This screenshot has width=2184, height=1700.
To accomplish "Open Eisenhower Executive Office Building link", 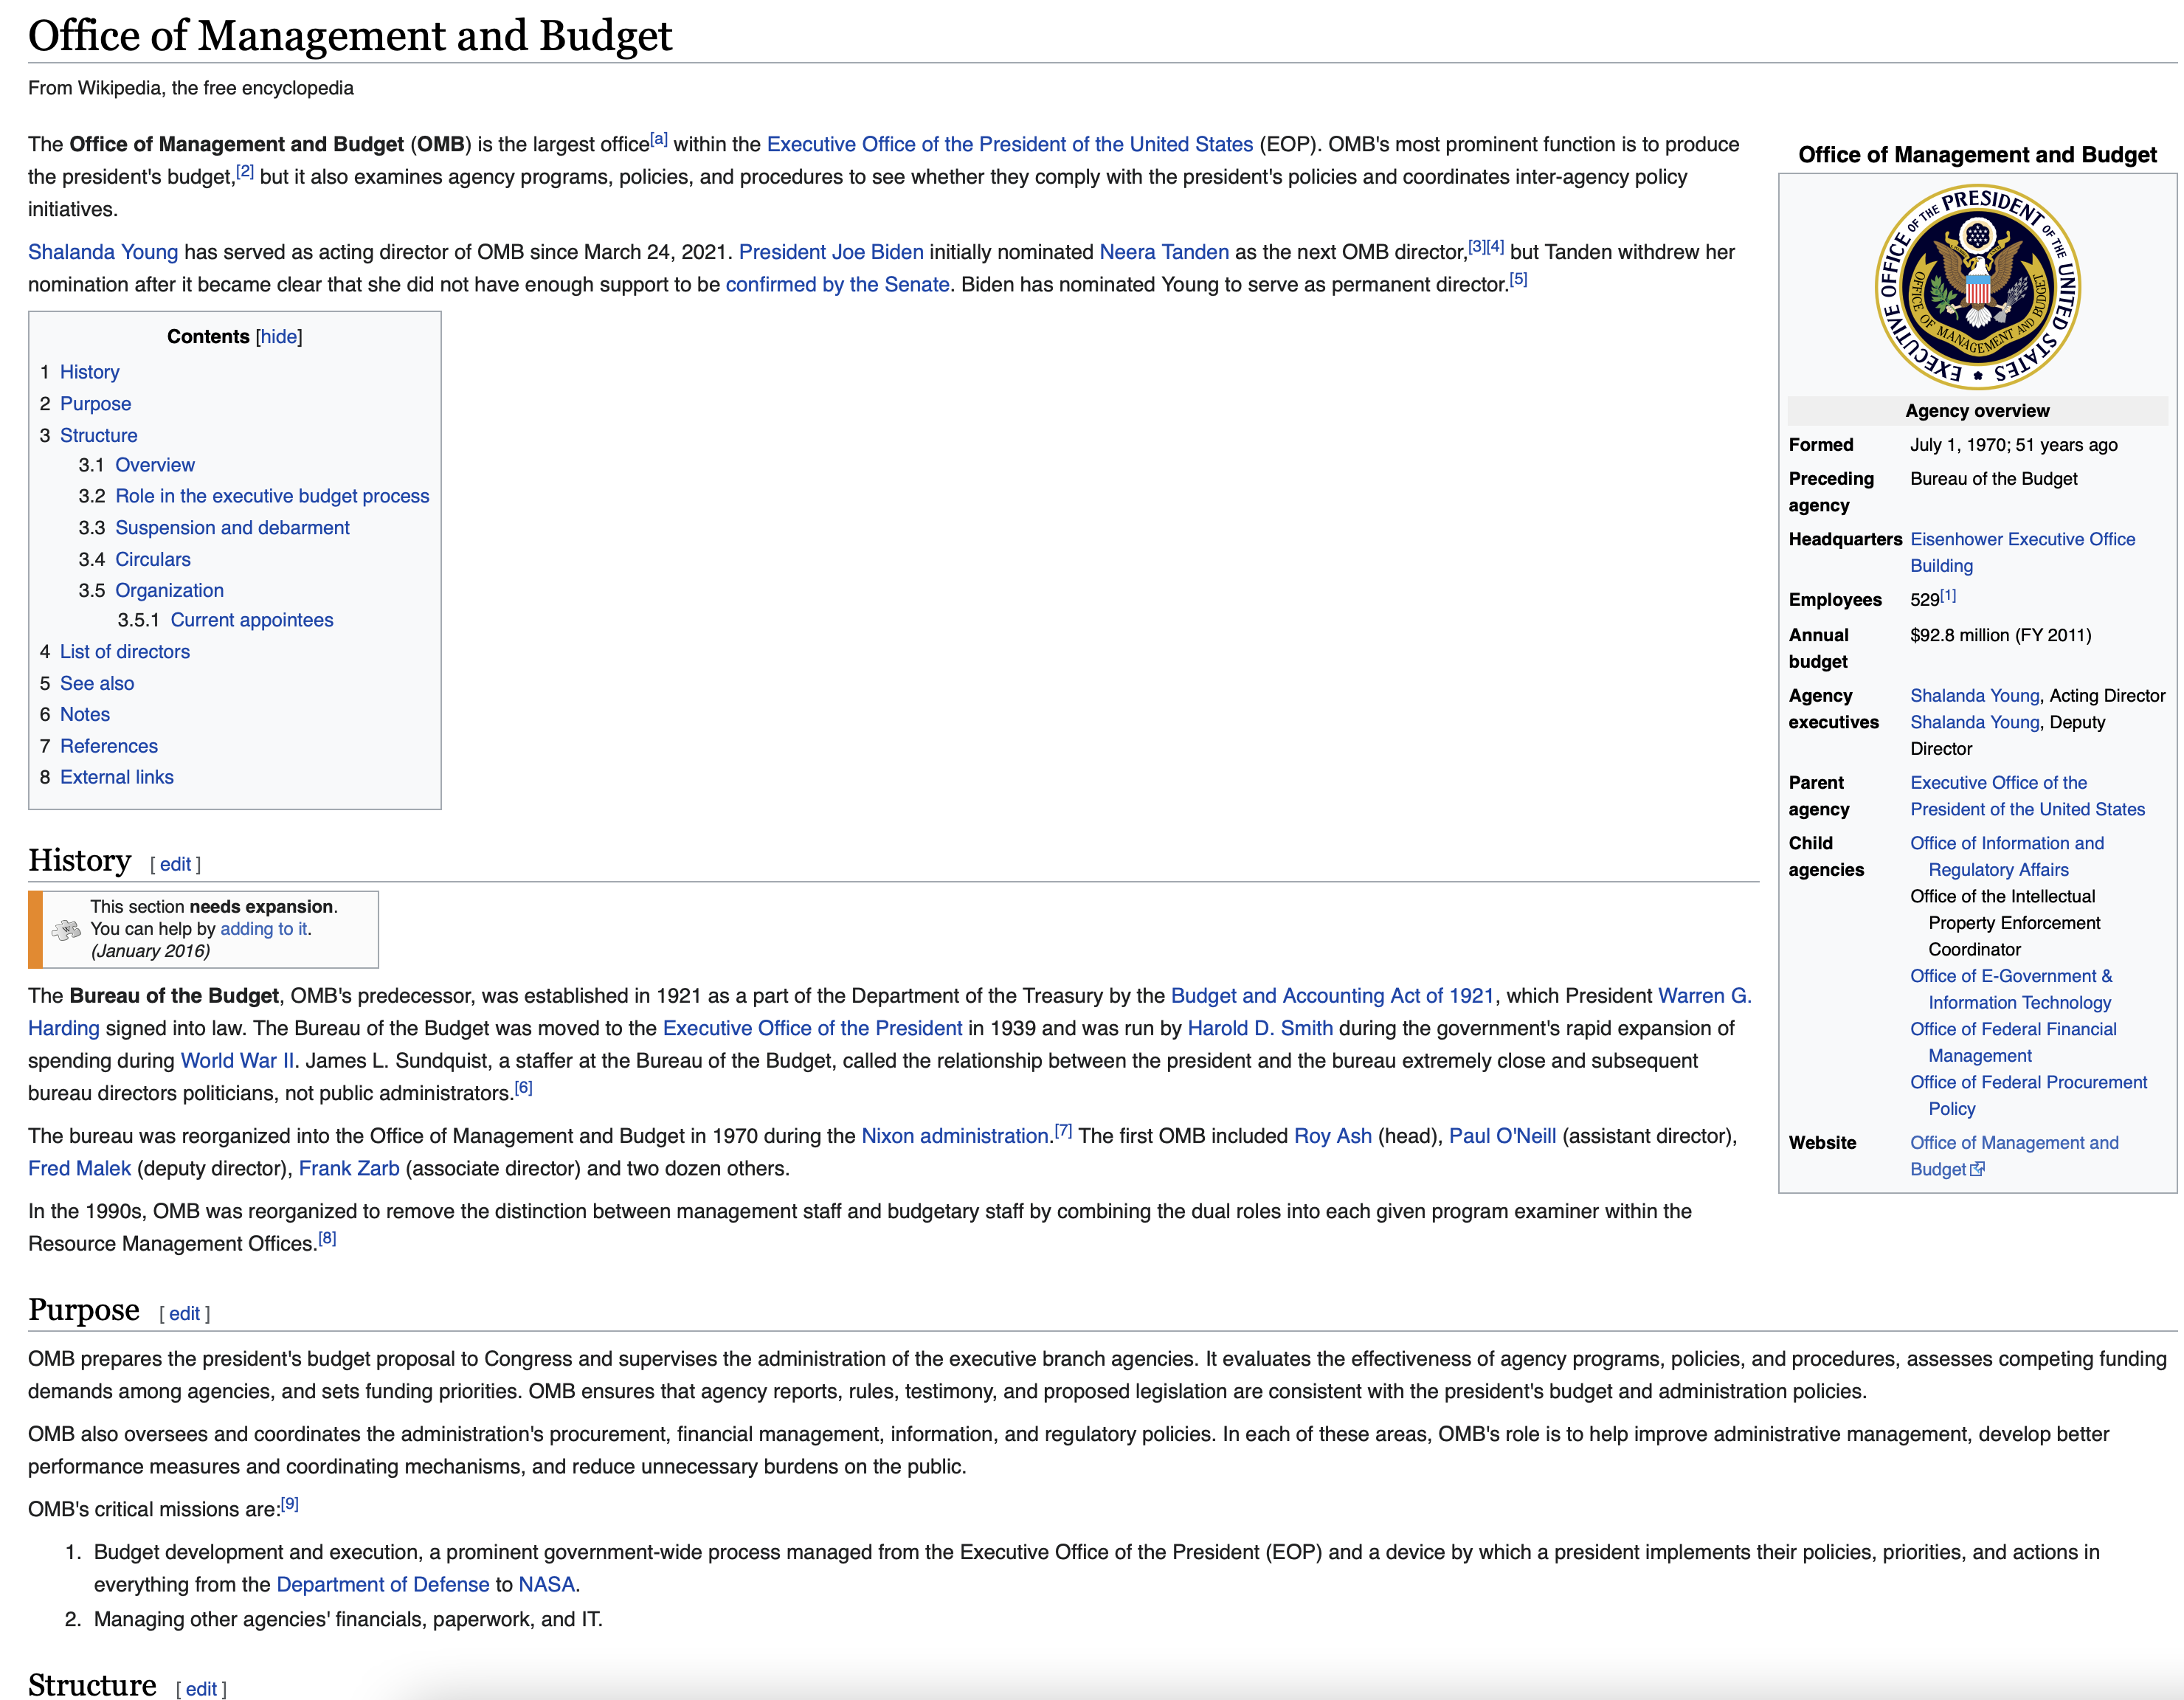I will point(2022,552).
